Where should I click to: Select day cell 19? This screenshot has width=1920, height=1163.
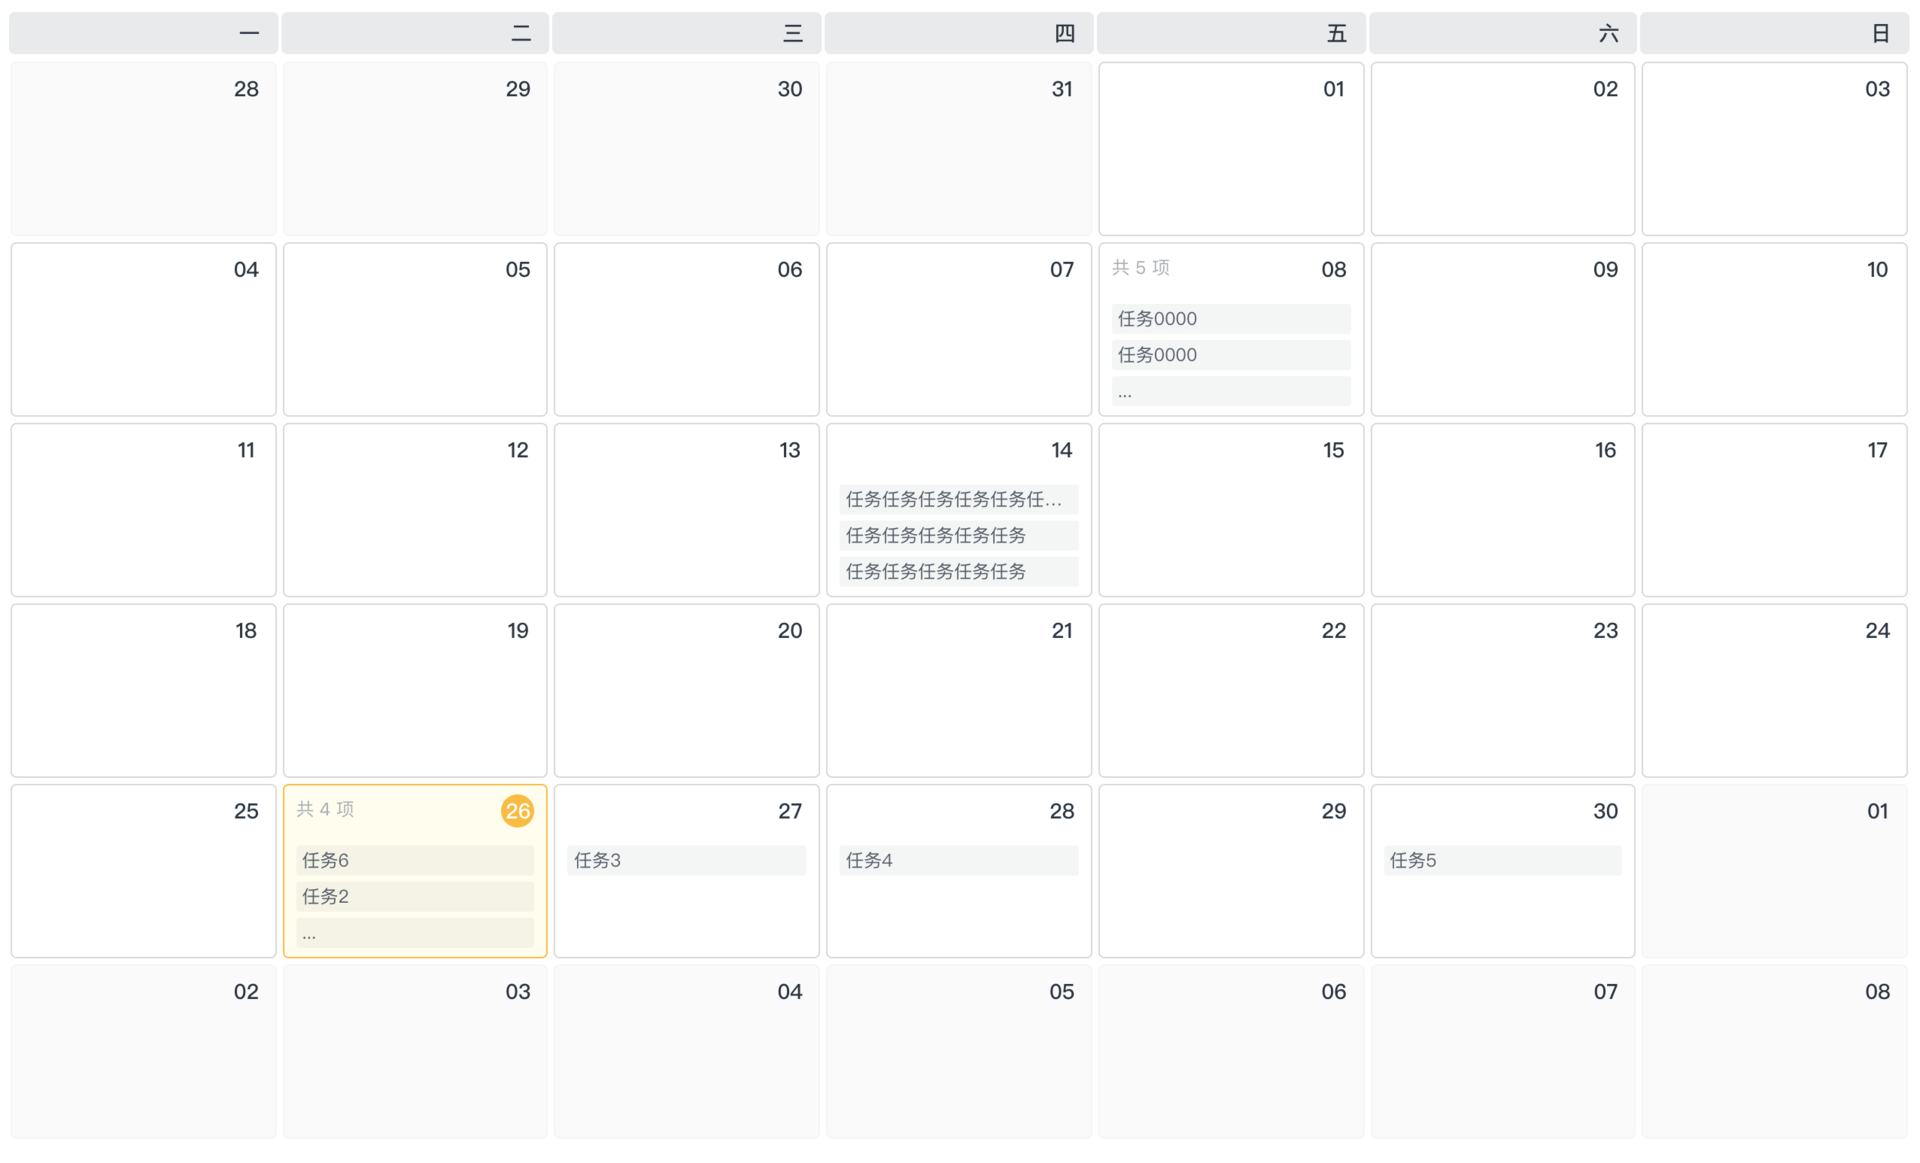click(415, 690)
